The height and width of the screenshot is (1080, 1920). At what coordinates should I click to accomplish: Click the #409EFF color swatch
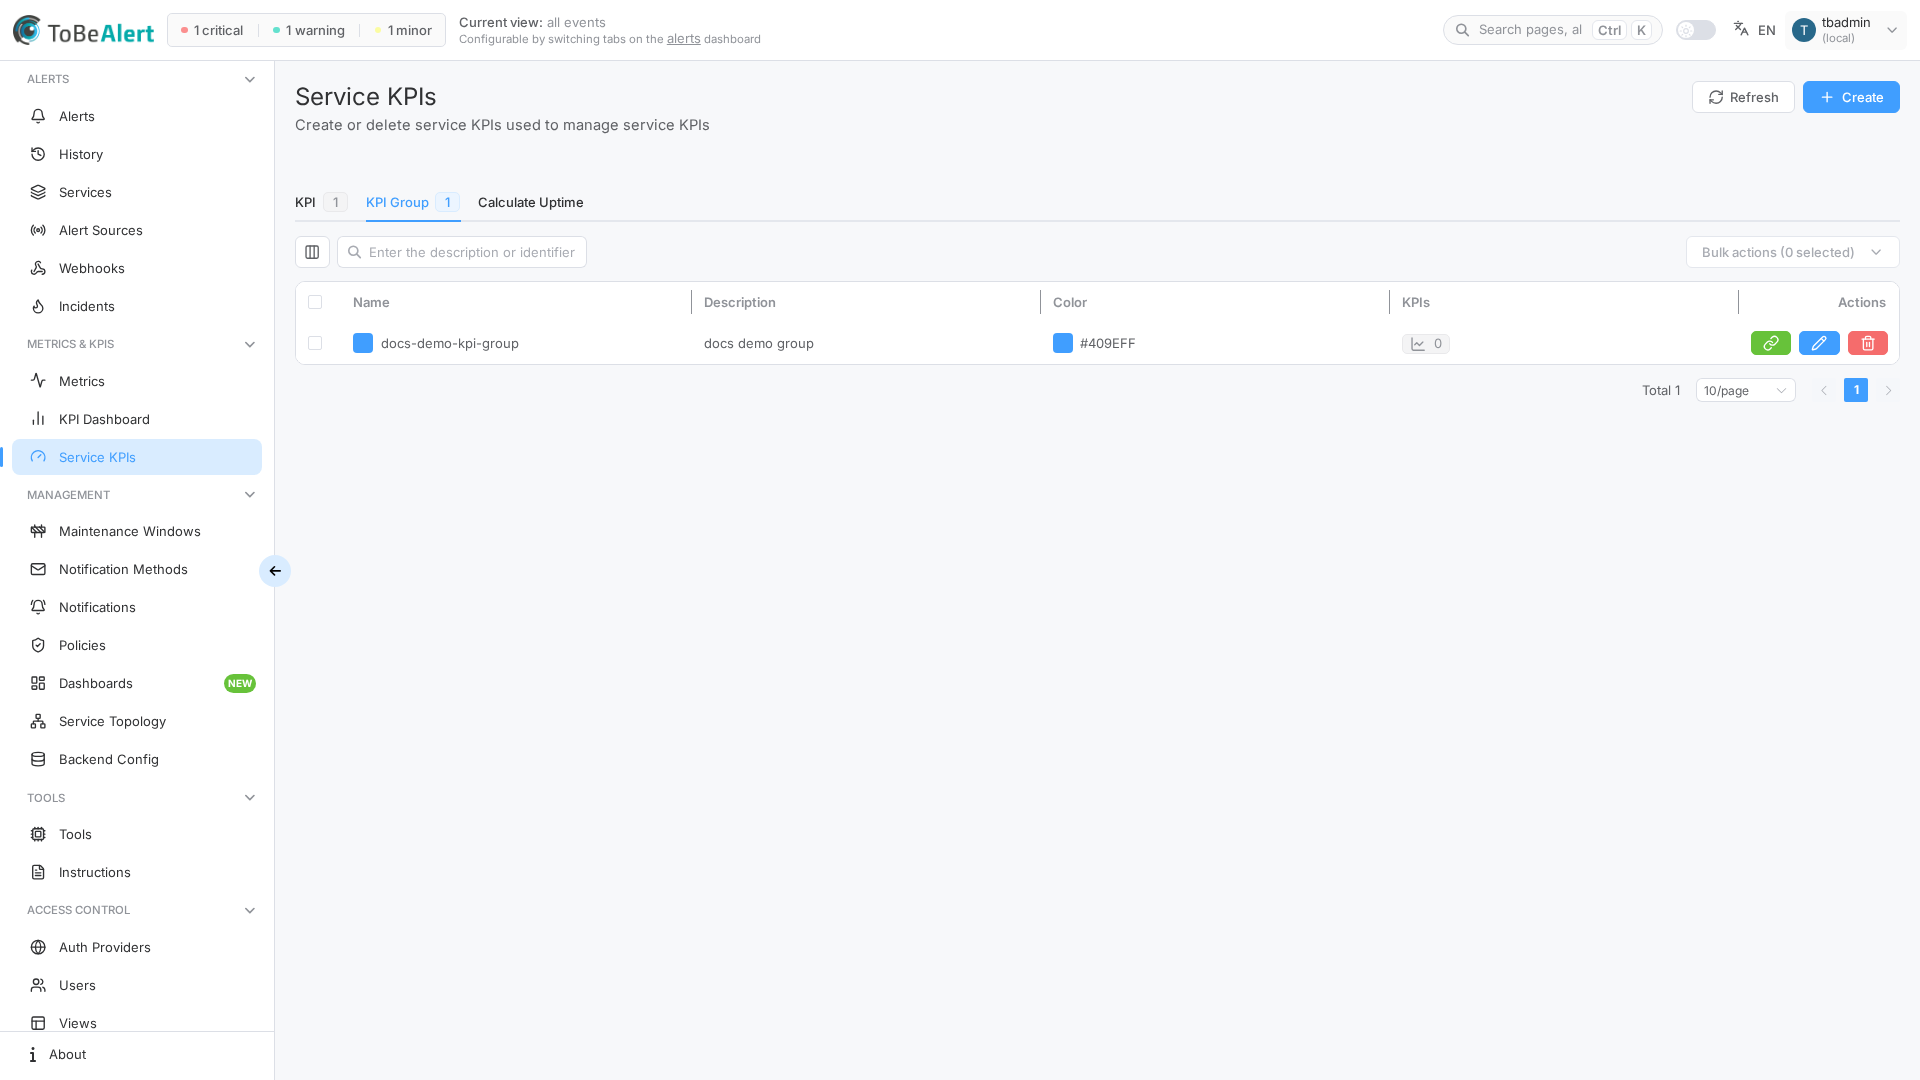click(x=1063, y=343)
